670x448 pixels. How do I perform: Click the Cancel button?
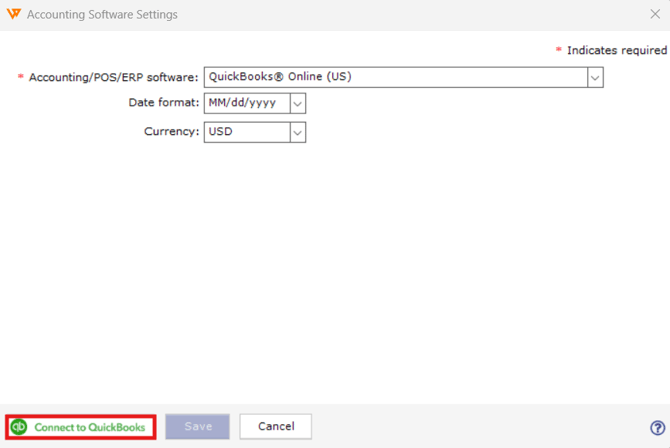point(276,426)
